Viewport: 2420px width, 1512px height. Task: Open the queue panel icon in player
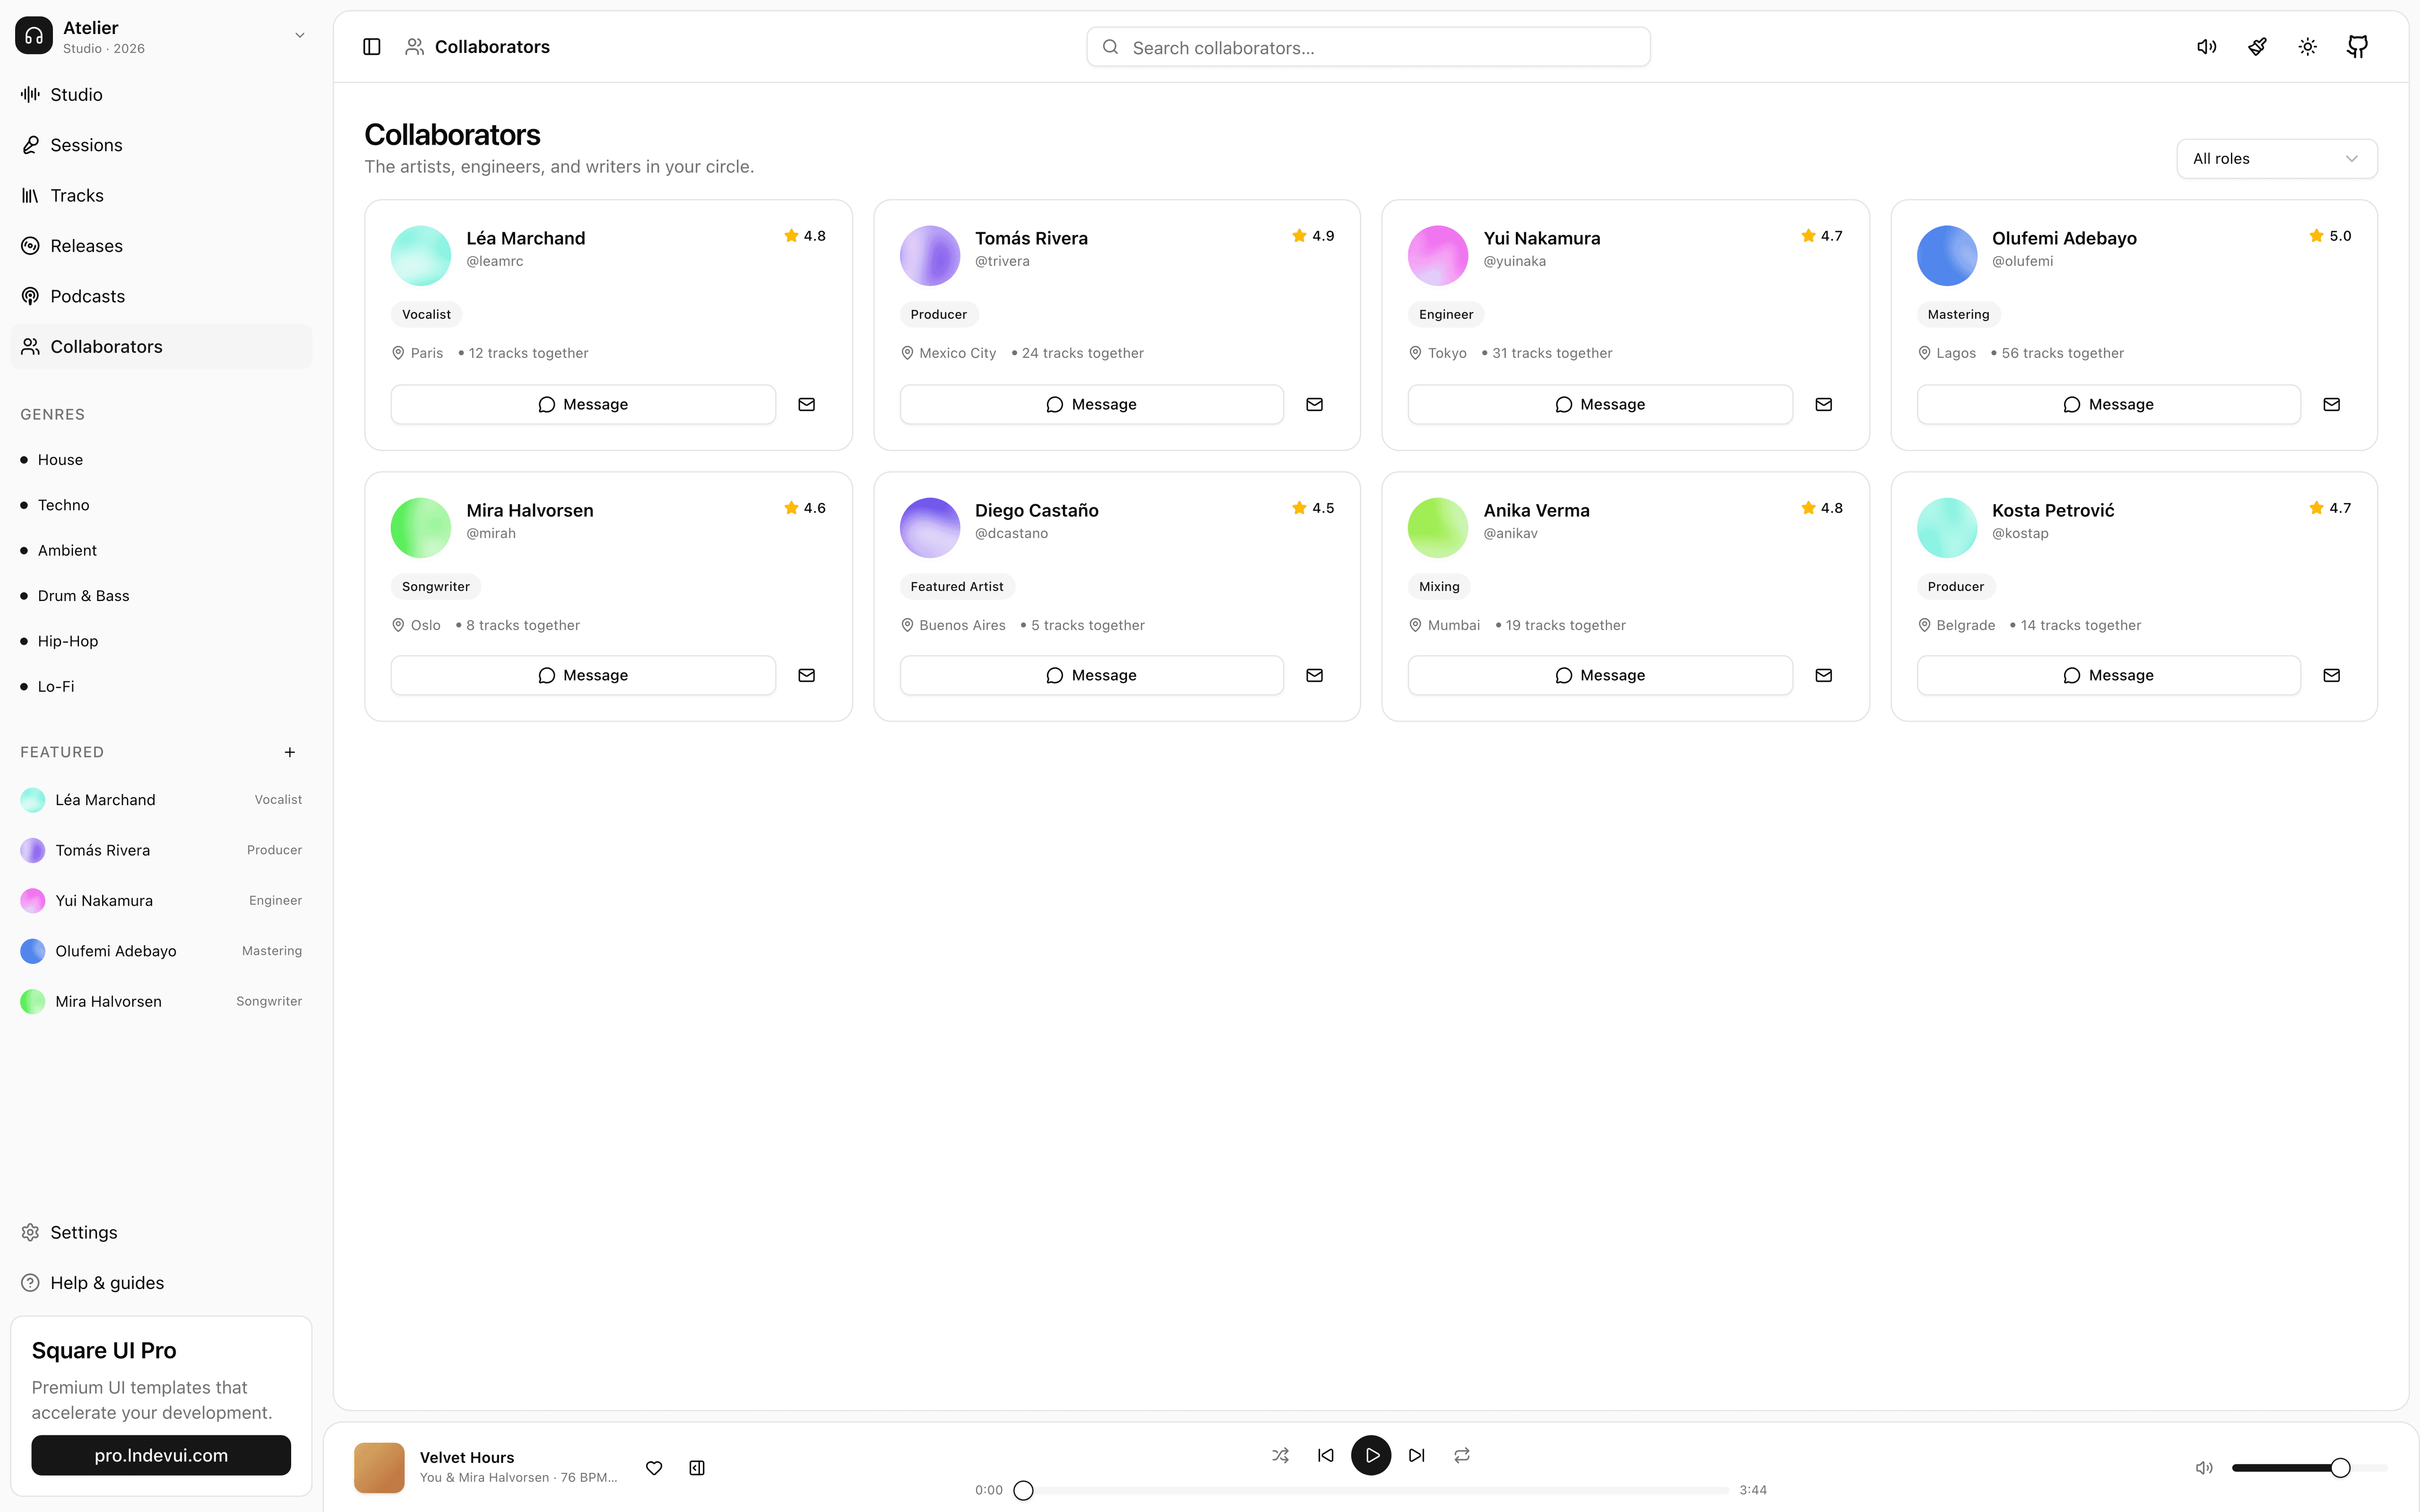point(697,1468)
